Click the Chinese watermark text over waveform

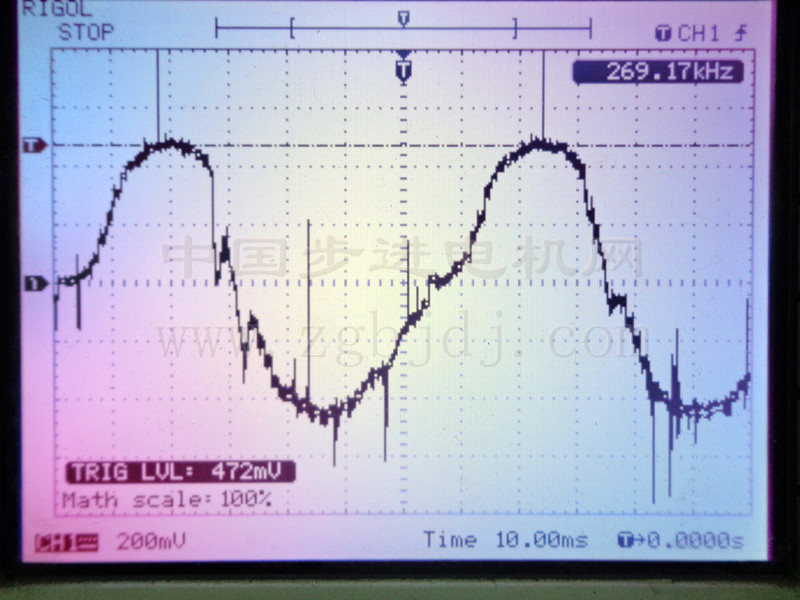pos(400,260)
